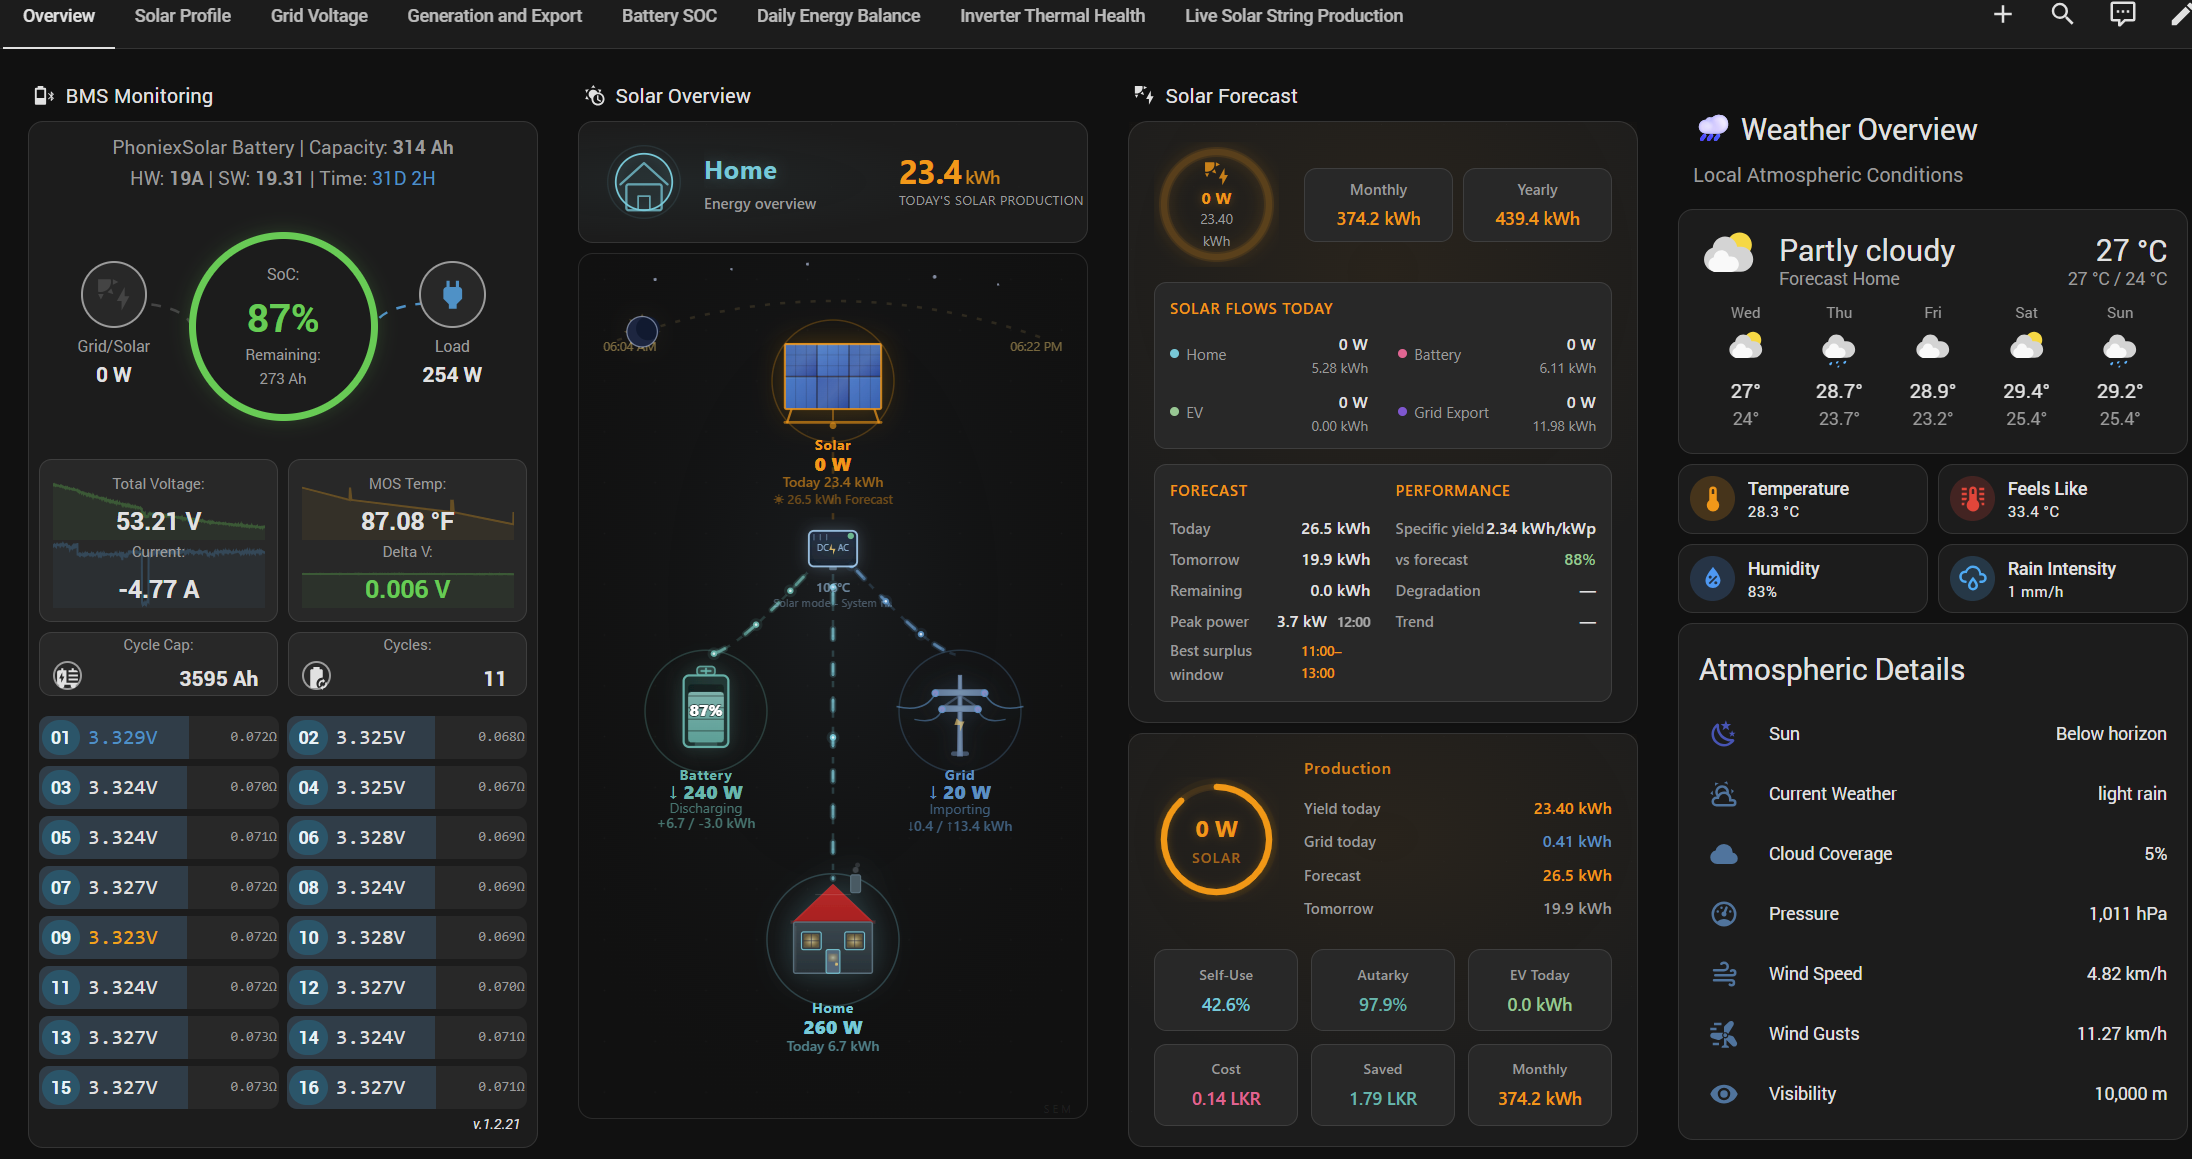Open the Self-Use 42.6% tile
Image resolution: width=2192 pixels, height=1159 pixels.
click(x=1226, y=990)
